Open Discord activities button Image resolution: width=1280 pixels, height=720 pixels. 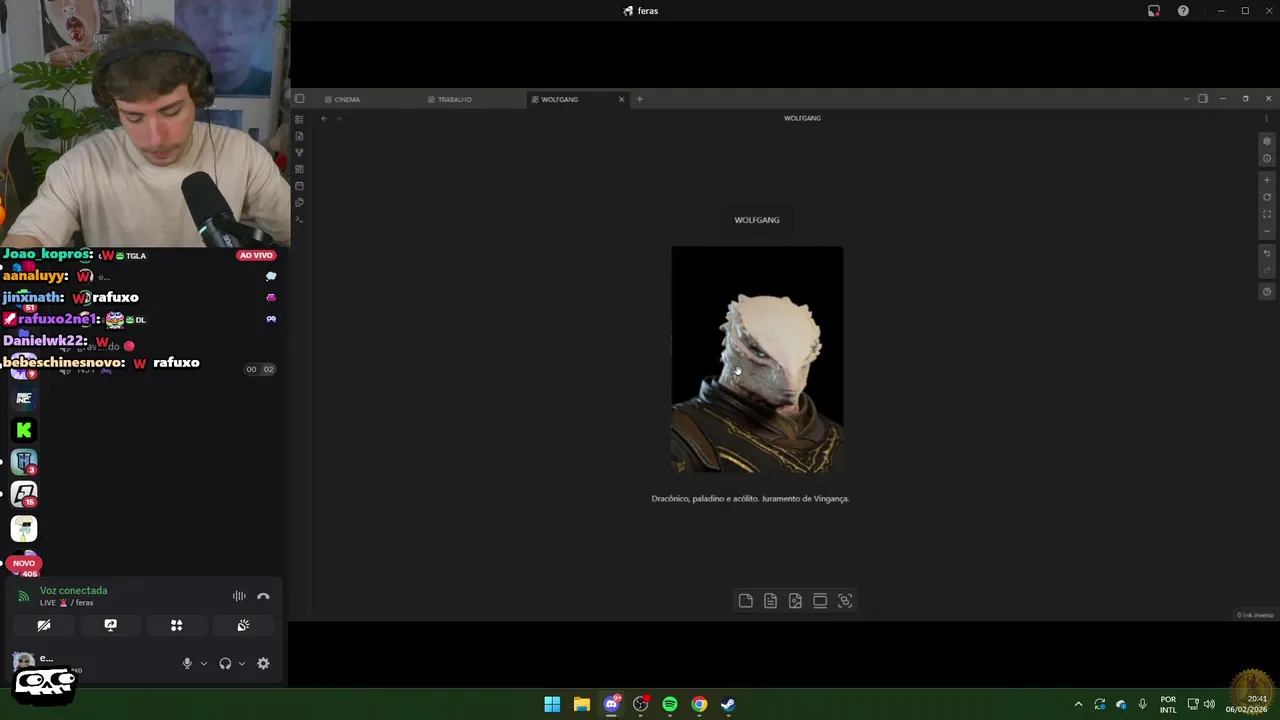[x=177, y=625]
